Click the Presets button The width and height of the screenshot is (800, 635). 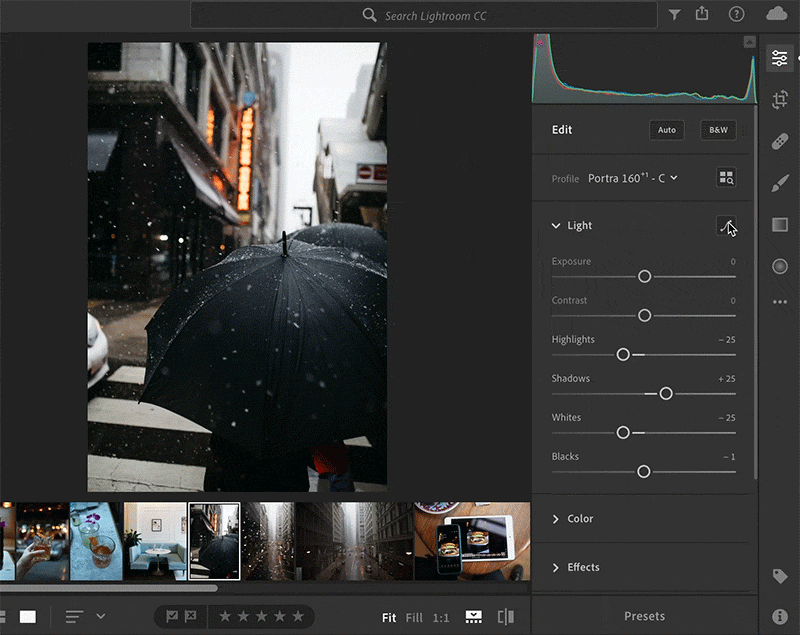644,616
